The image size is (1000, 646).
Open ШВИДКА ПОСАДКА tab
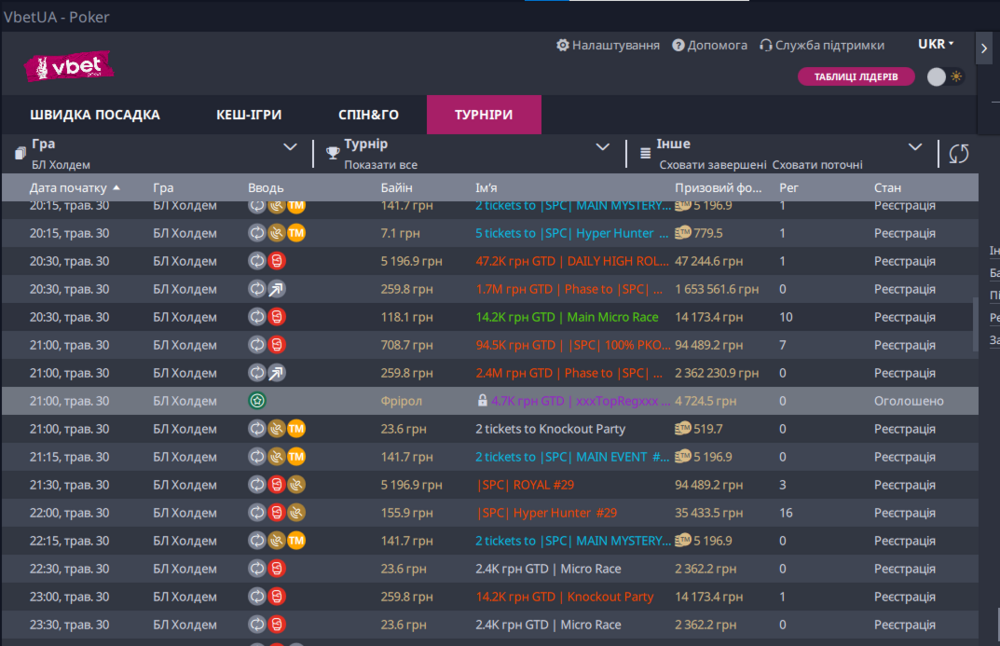tap(95, 115)
